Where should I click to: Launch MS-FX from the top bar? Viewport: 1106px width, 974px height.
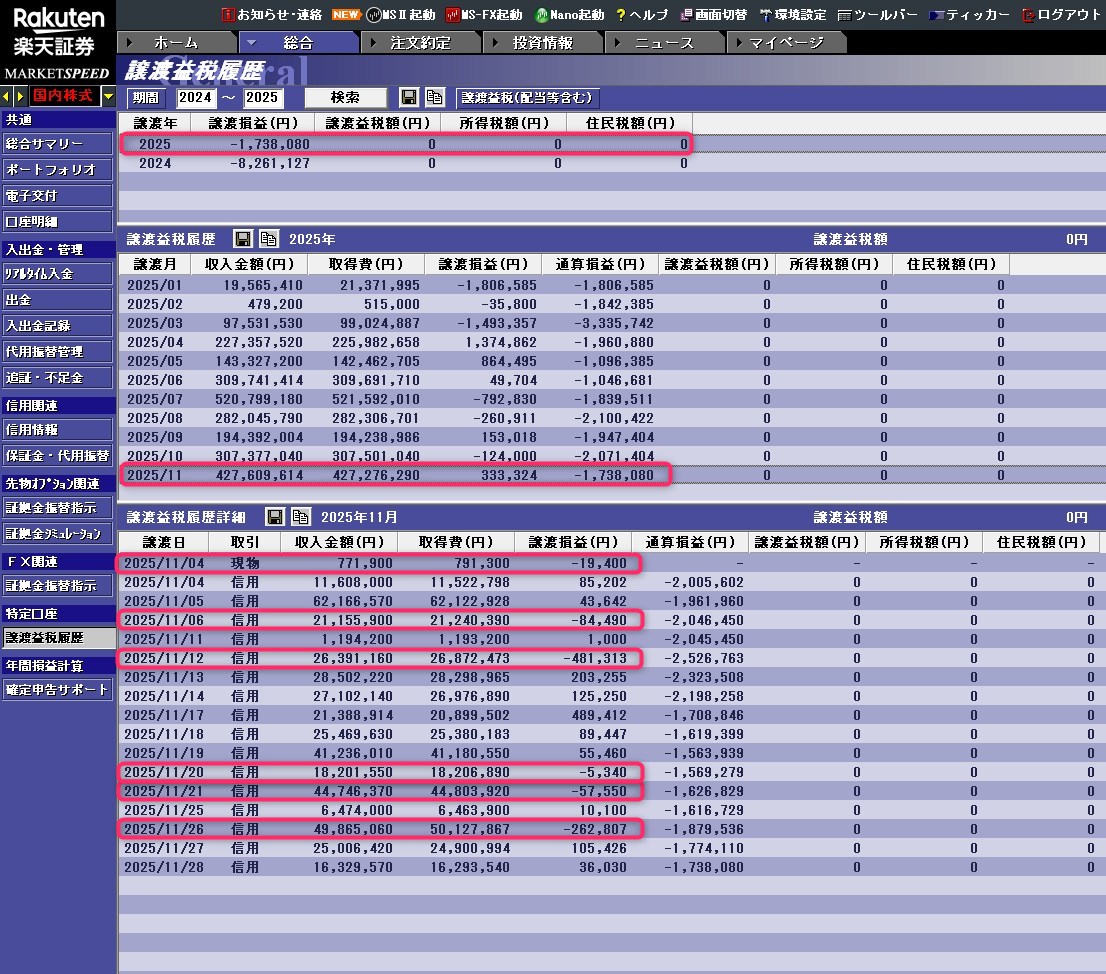tap(484, 15)
